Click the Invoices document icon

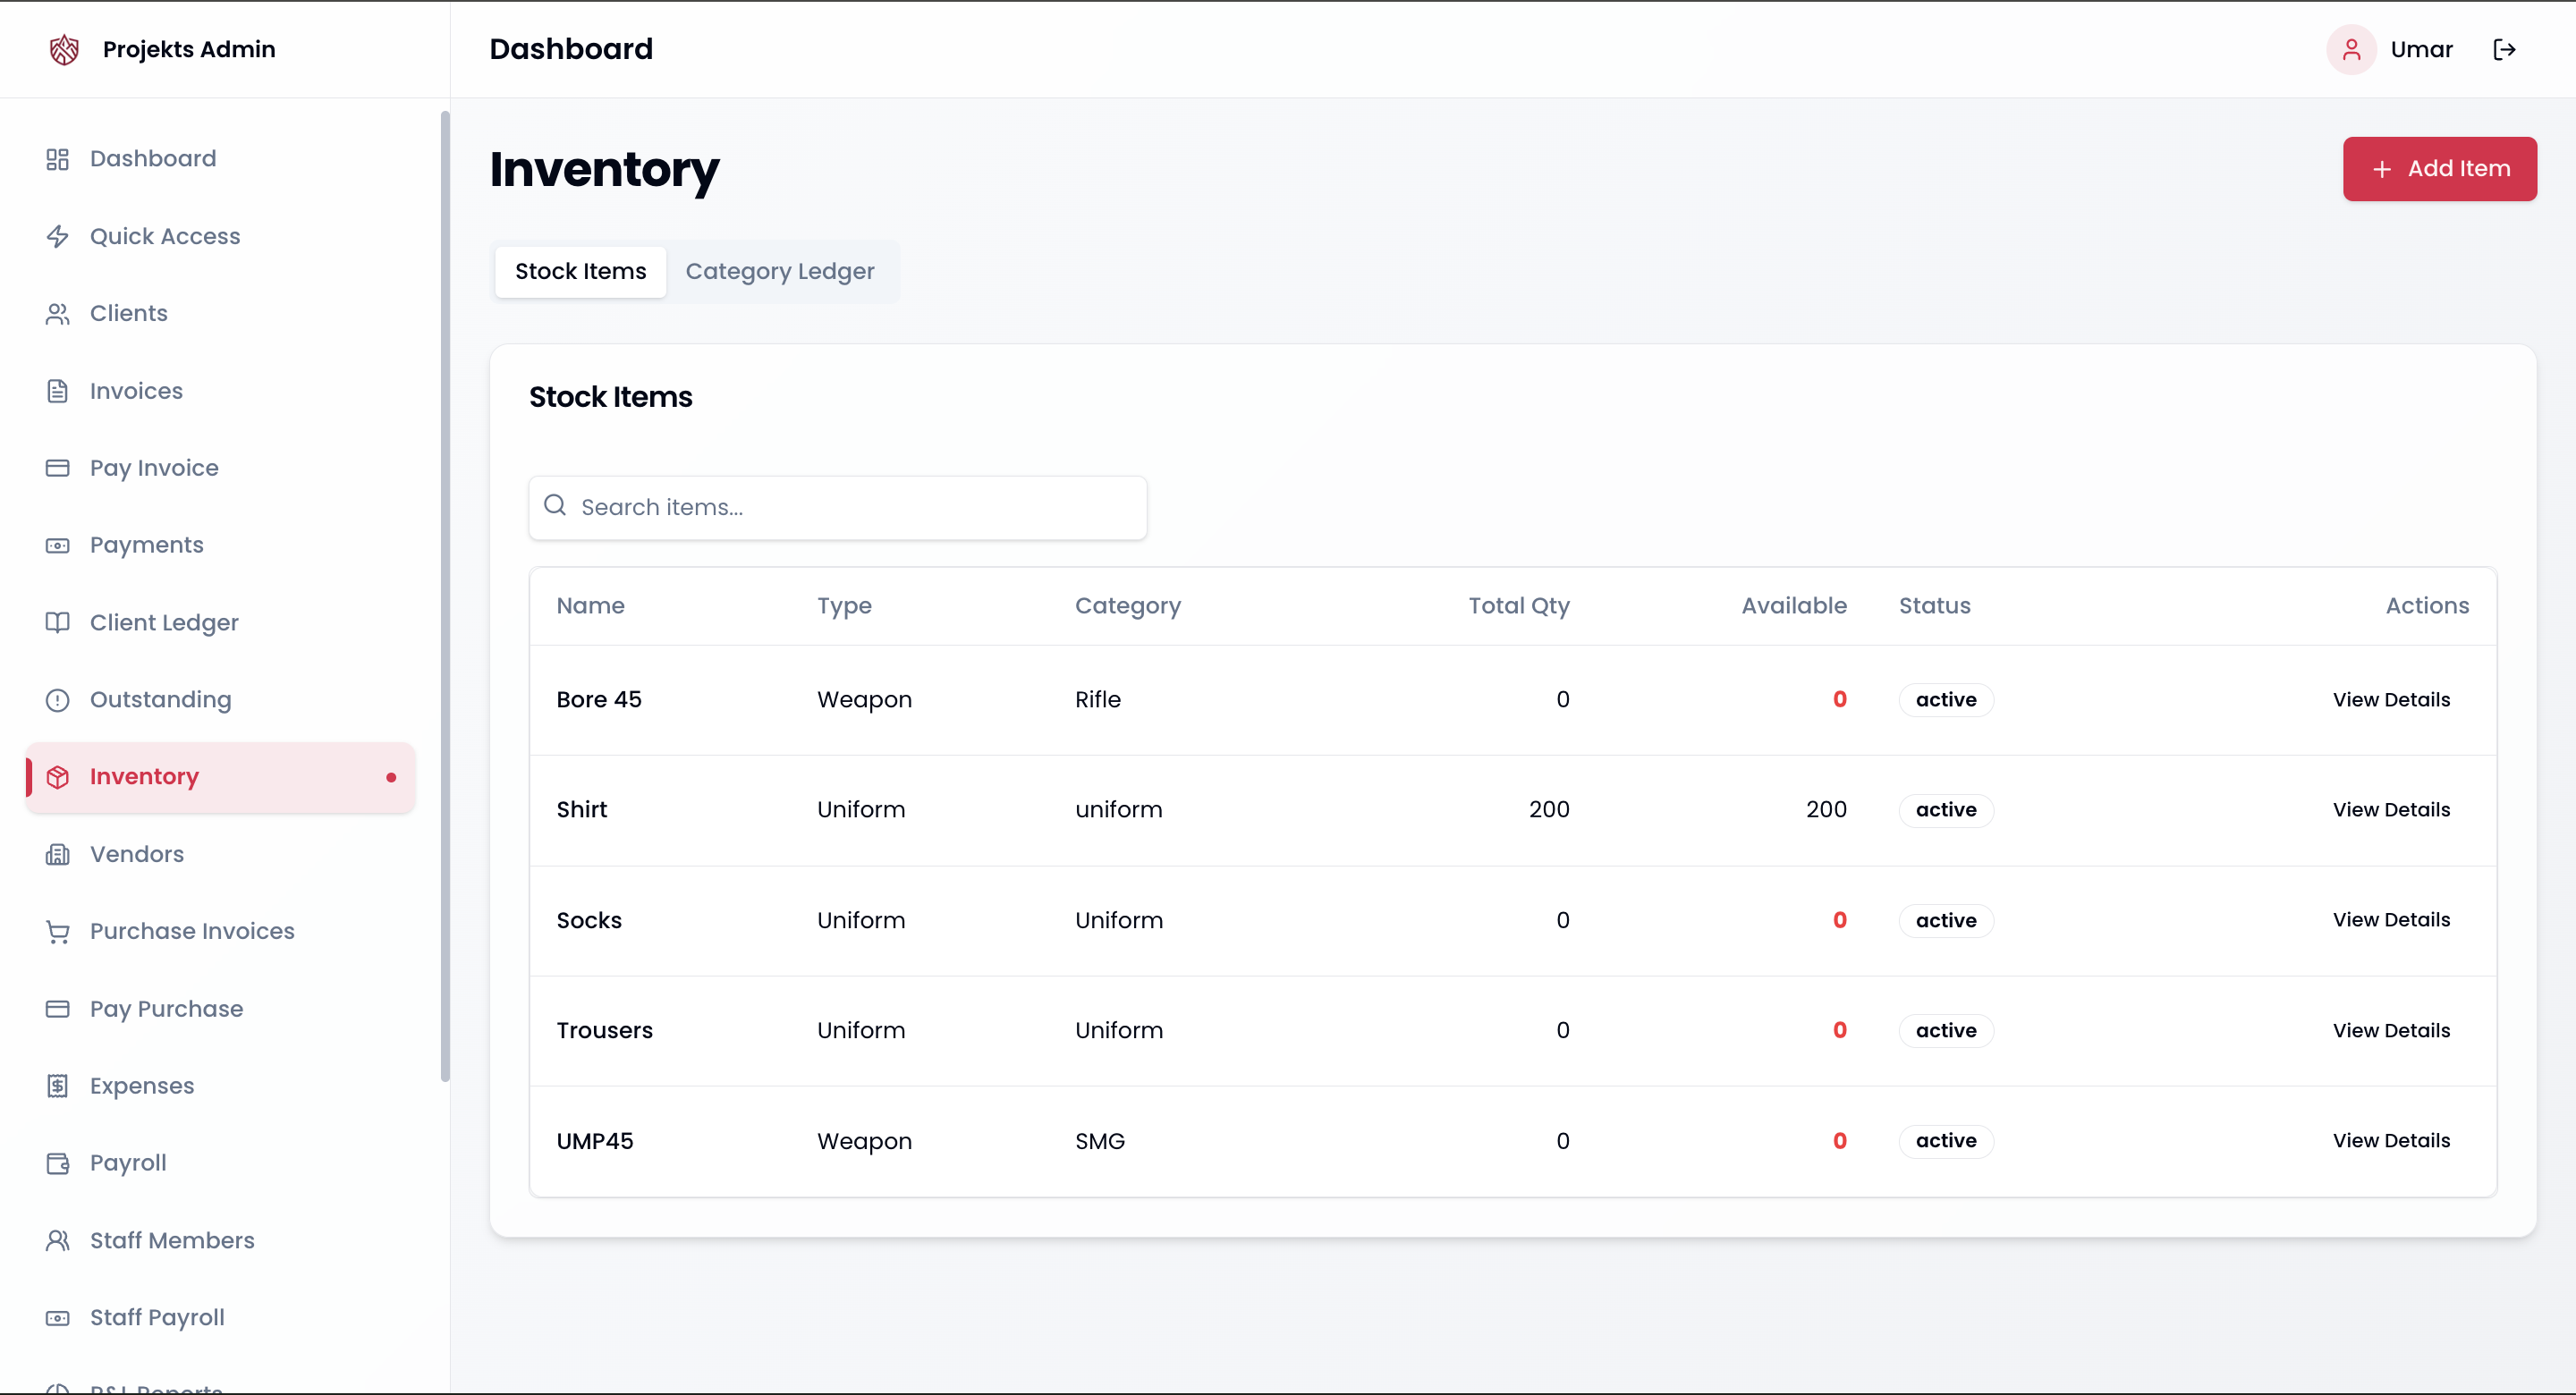coord(57,391)
